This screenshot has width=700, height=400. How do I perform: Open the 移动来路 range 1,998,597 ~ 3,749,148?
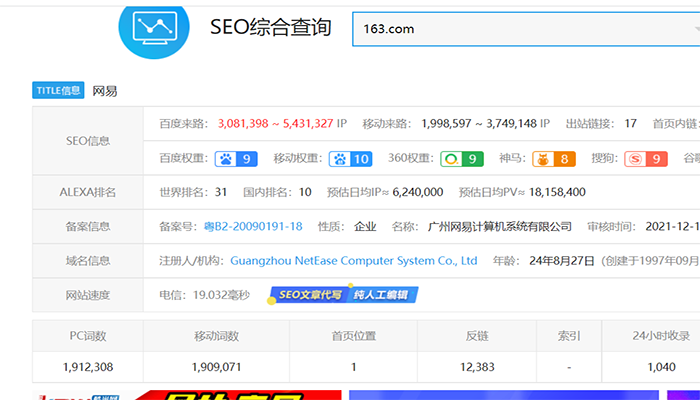coord(479,123)
